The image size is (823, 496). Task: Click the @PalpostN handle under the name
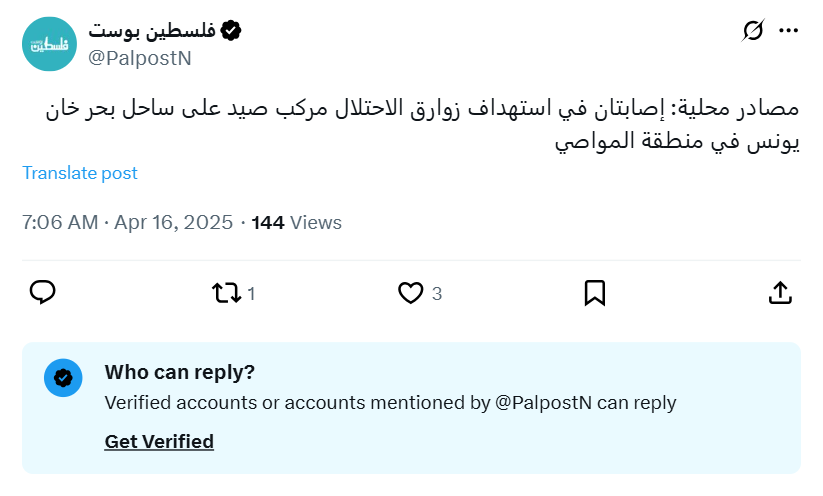coord(140,58)
